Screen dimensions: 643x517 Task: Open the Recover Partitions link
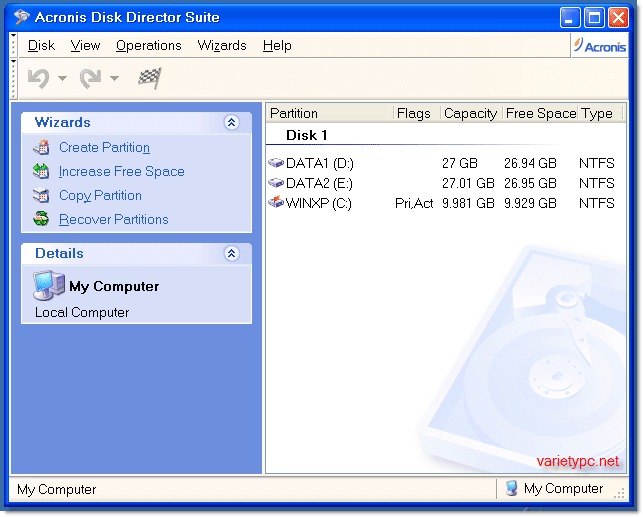click(114, 219)
